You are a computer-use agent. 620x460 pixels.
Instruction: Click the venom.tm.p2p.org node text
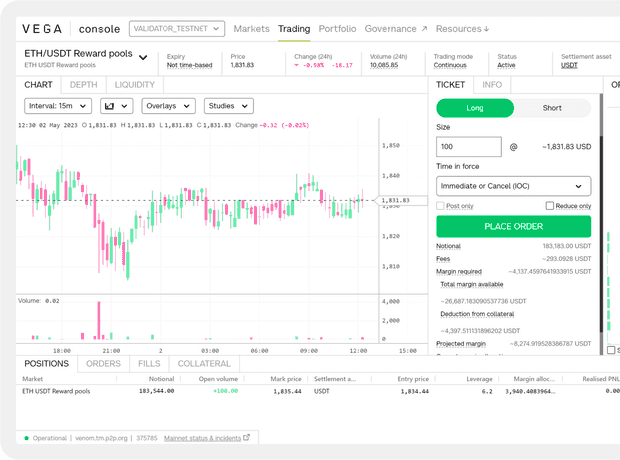coord(101,438)
